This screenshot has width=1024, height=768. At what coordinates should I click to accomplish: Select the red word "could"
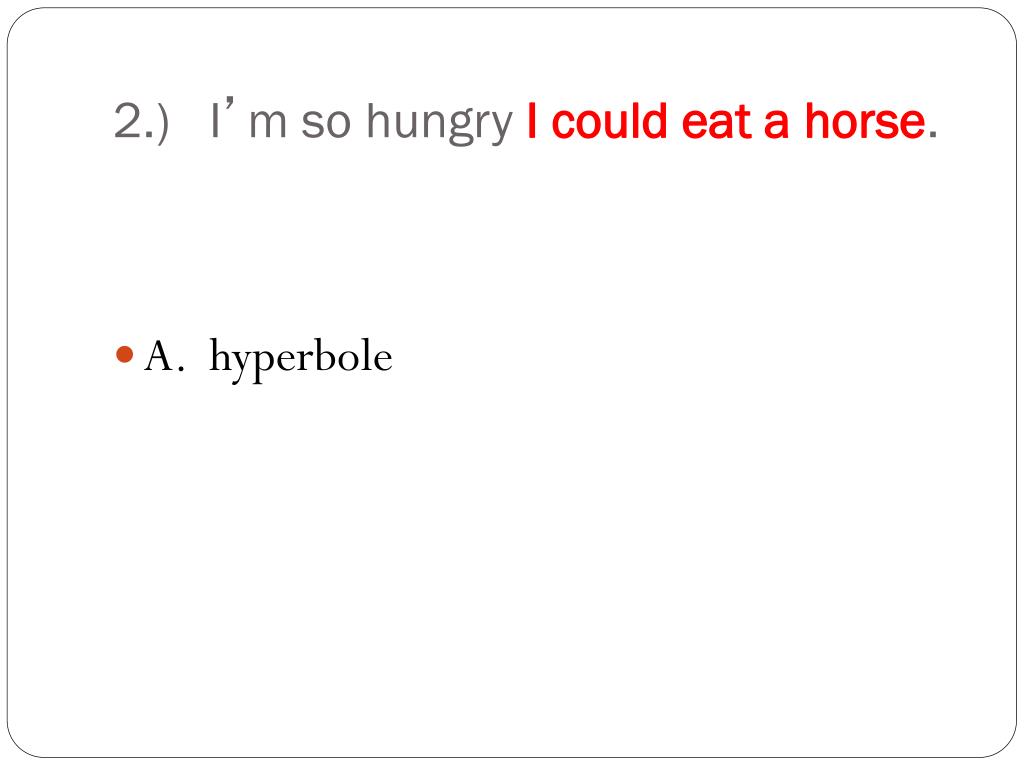pos(609,121)
